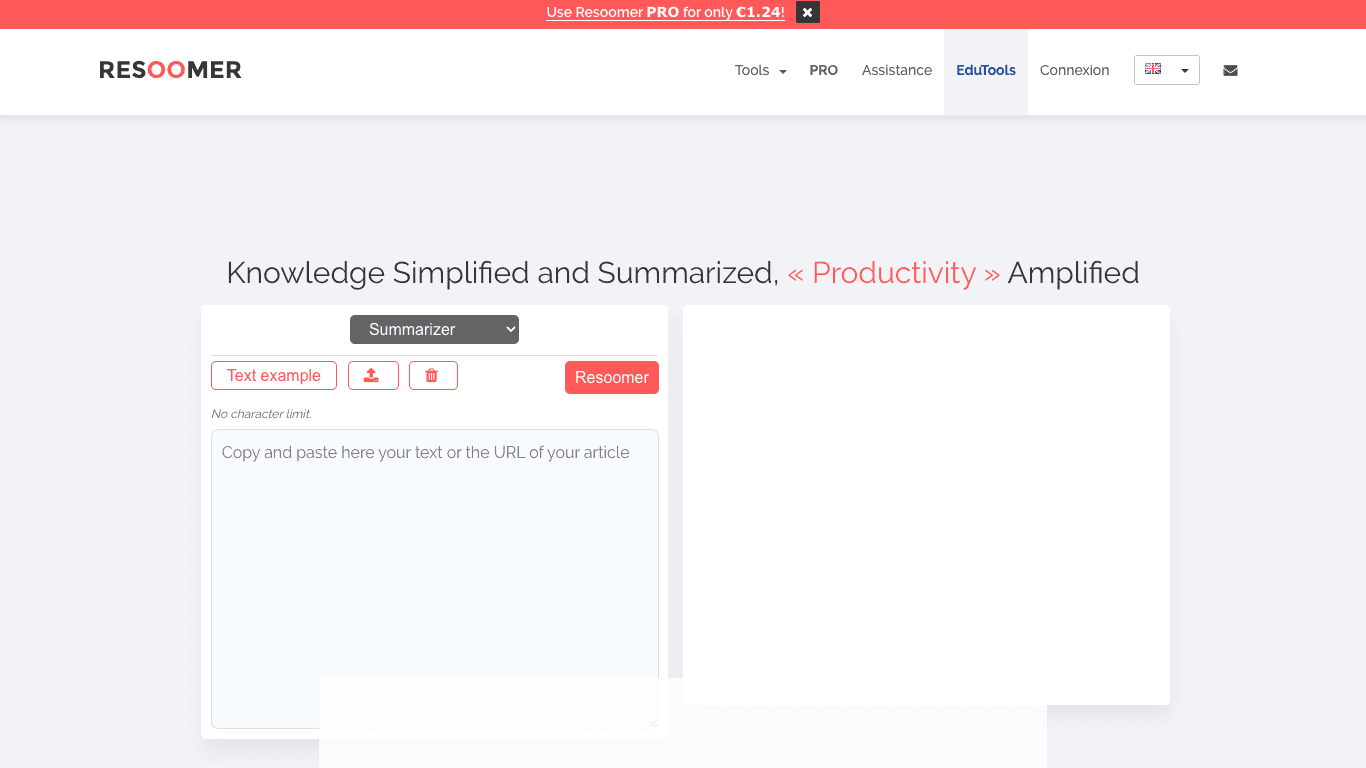Open the PRO page

pyautogui.click(x=823, y=70)
